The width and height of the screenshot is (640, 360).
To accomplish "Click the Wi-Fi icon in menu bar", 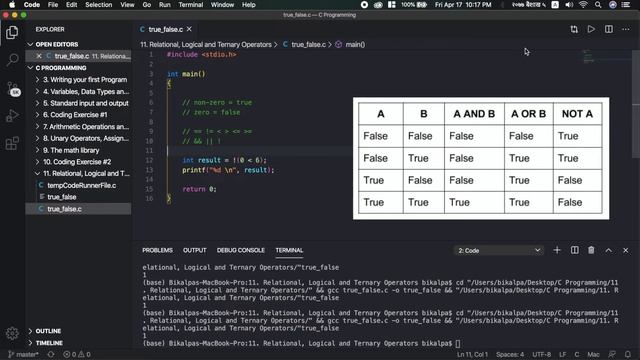I will [583, 5].
